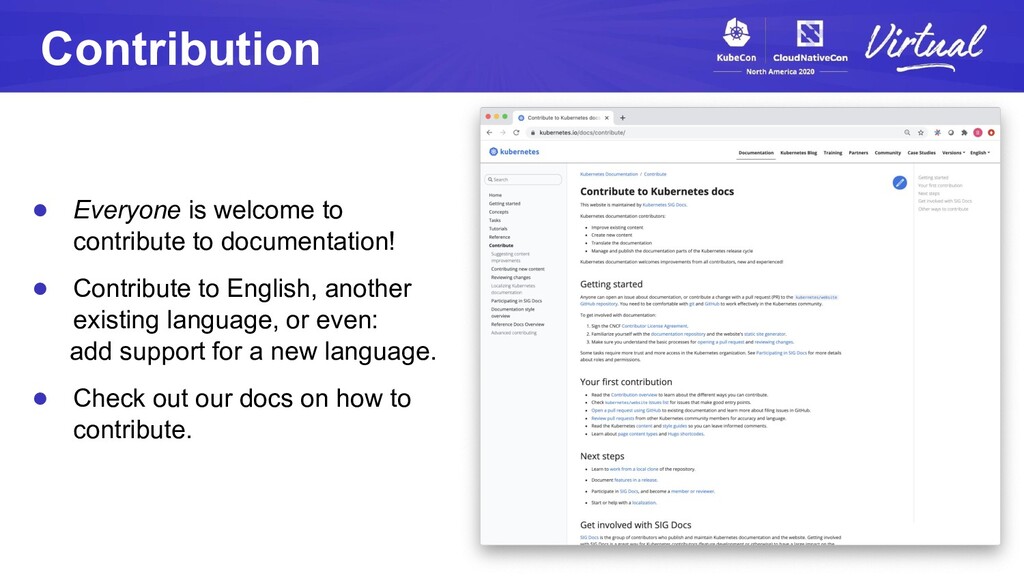The width and height of the screenshot is (1024, 576).
Task: Close the Contribute to Kubernetes docs tab
Action: pos(607,118)
